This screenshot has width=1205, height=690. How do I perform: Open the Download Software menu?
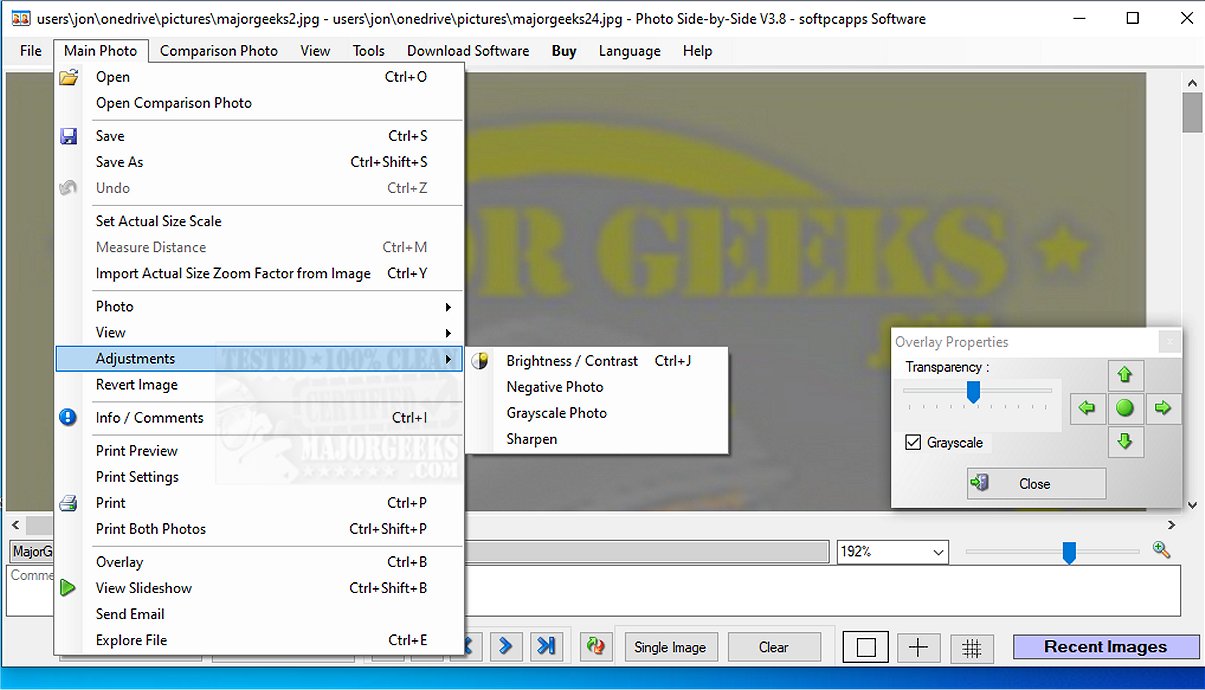[468, 51]
